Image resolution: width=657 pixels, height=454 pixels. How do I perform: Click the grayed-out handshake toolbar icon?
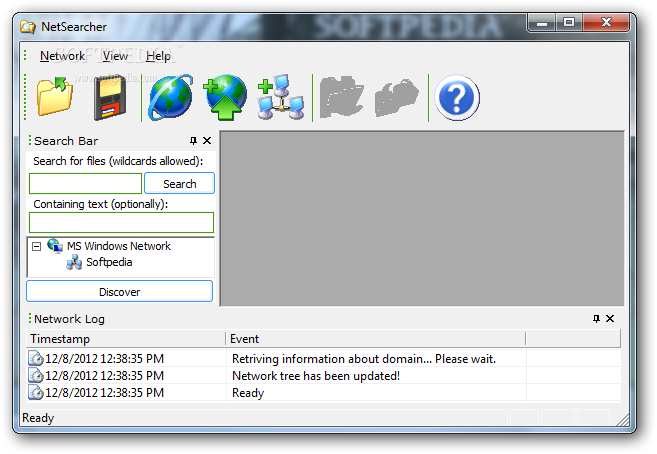coord(396,98)
